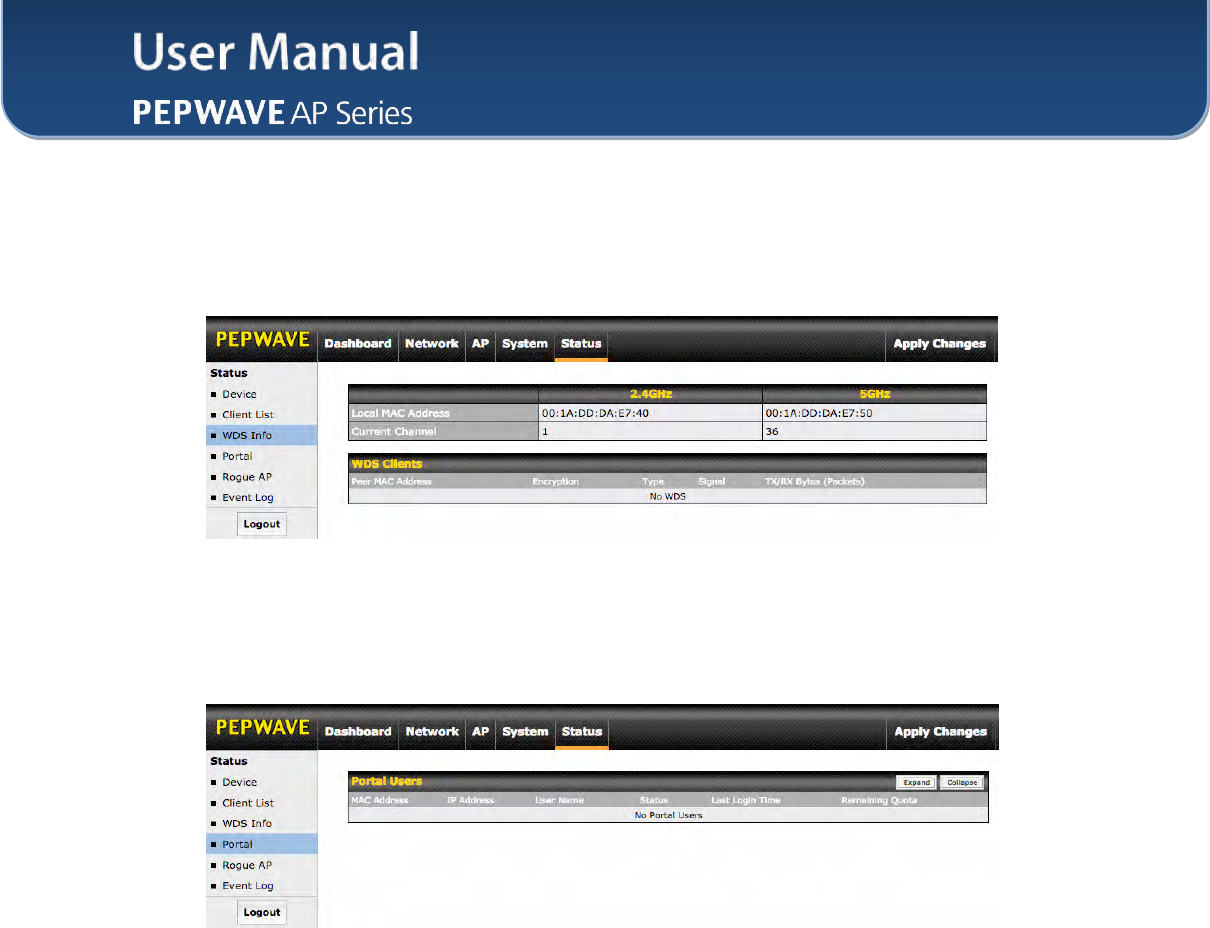Image resolution: width=1210 pixels, height=928 pixels.
Task: Click the 5GHz column header
Action: tap(875, 394)
